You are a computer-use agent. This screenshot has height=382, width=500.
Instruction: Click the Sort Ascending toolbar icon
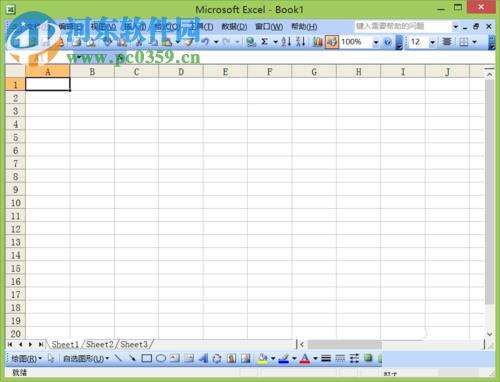tap(286, 42)
